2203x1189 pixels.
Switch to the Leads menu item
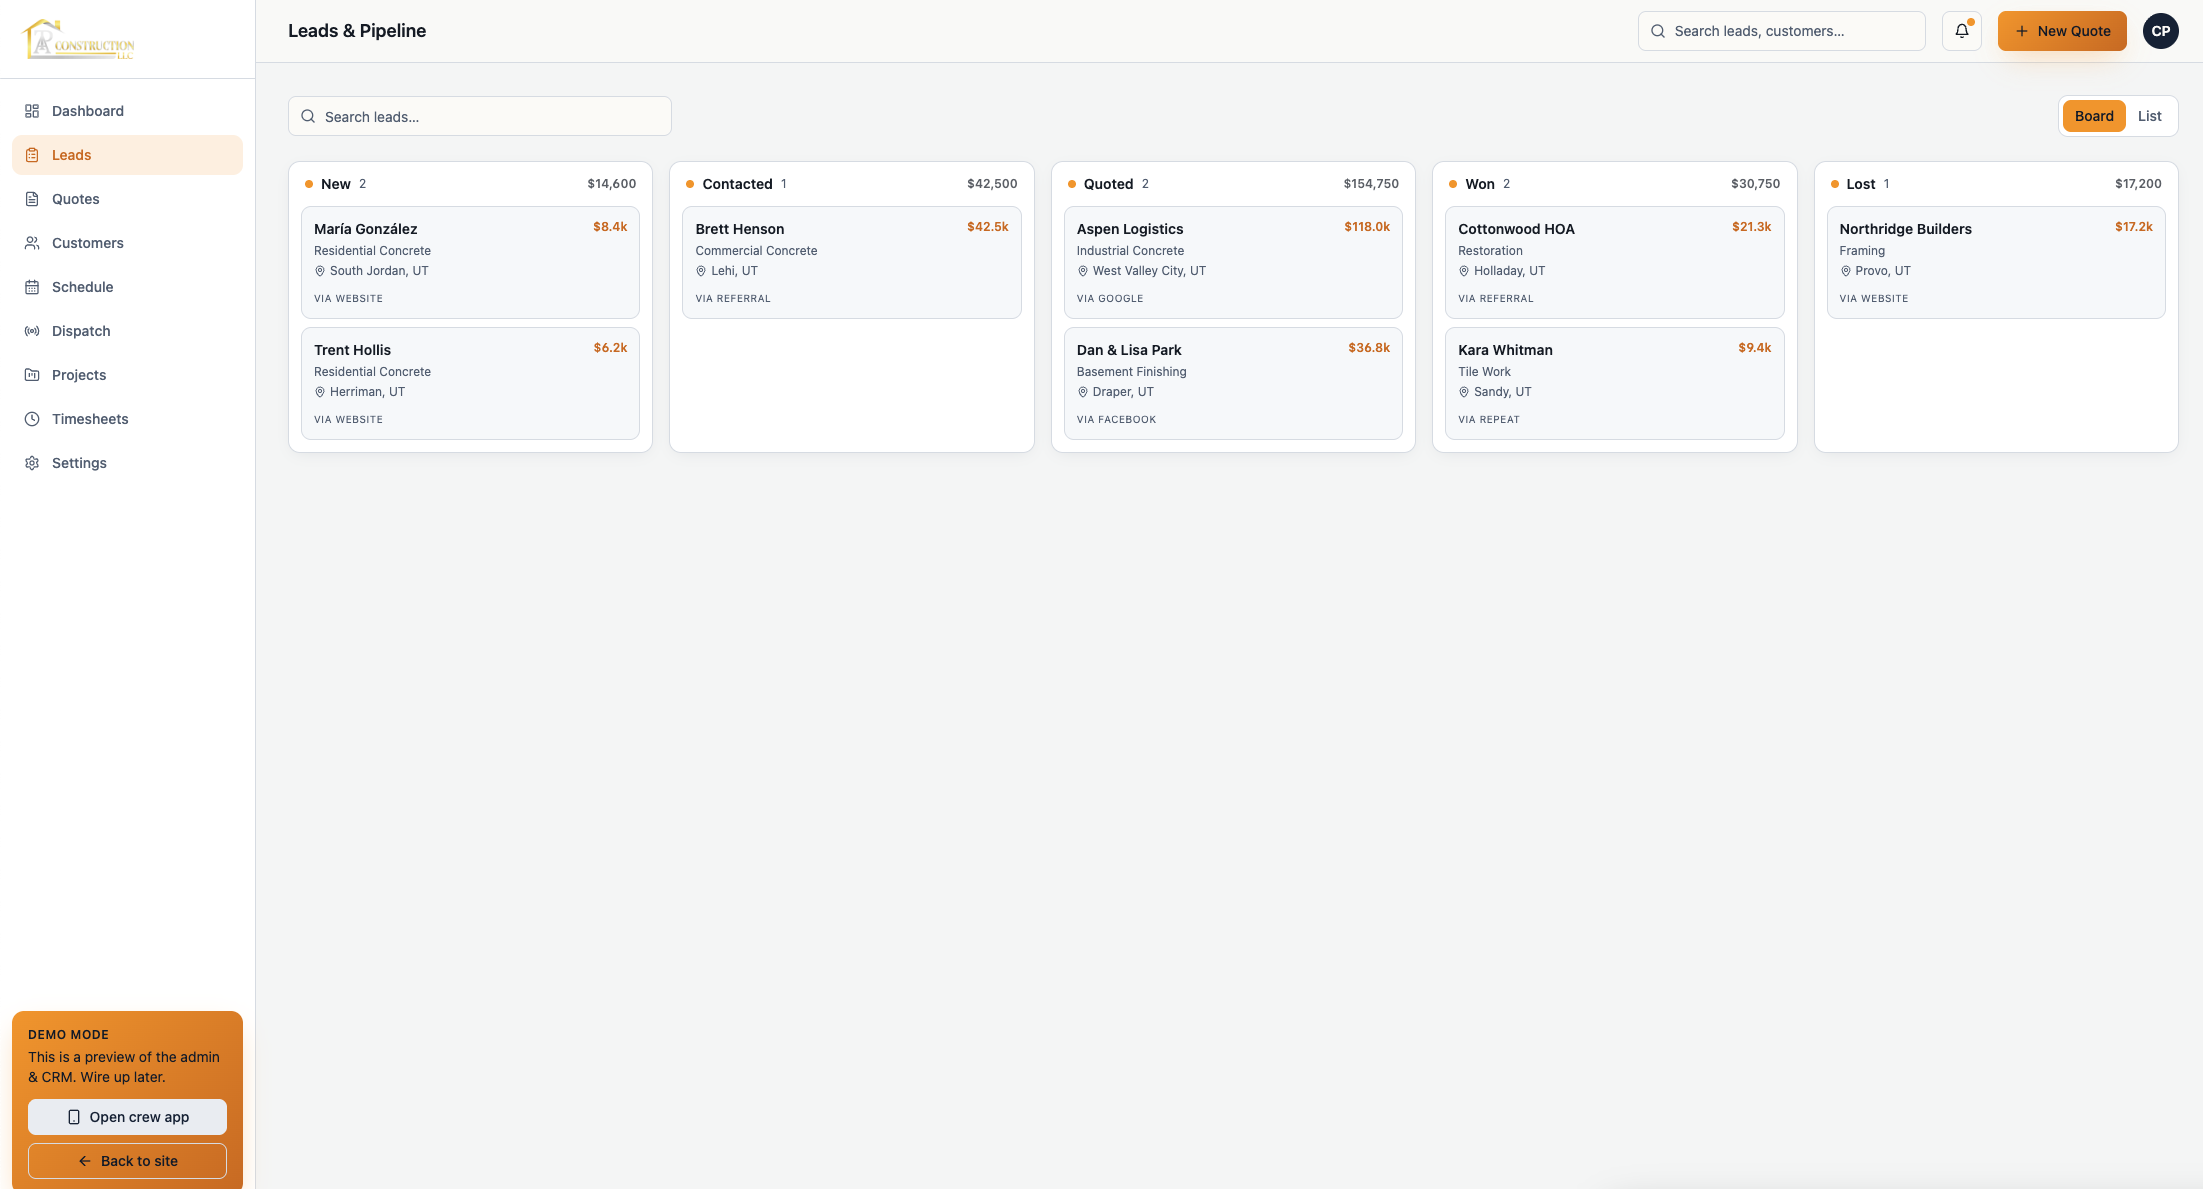pos(71,154)
